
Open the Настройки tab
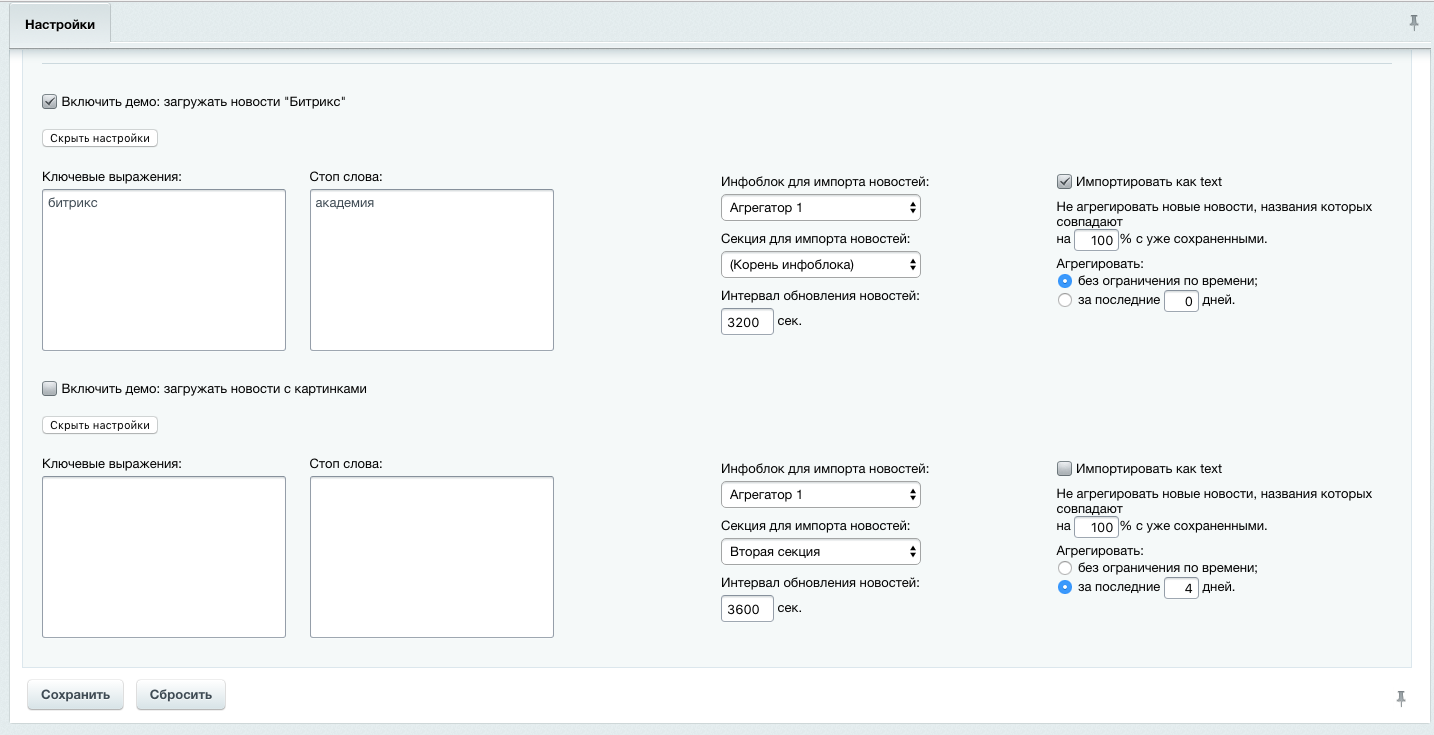coord(60,24)
